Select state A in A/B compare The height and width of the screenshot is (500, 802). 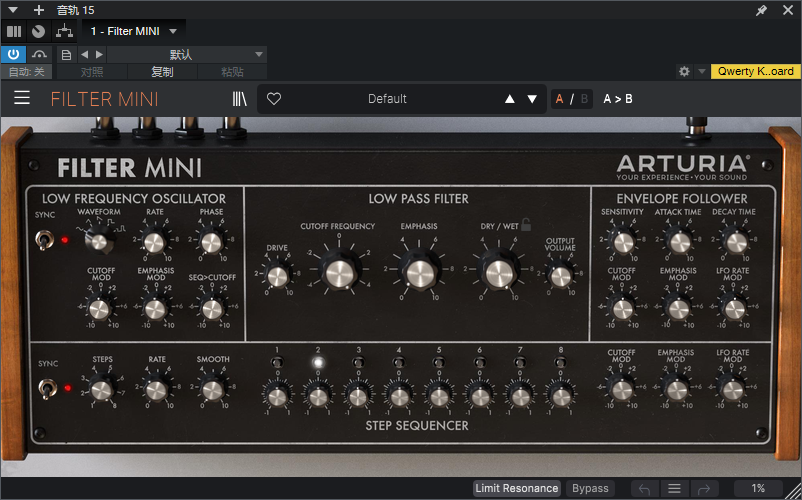[x=559, y=99]
